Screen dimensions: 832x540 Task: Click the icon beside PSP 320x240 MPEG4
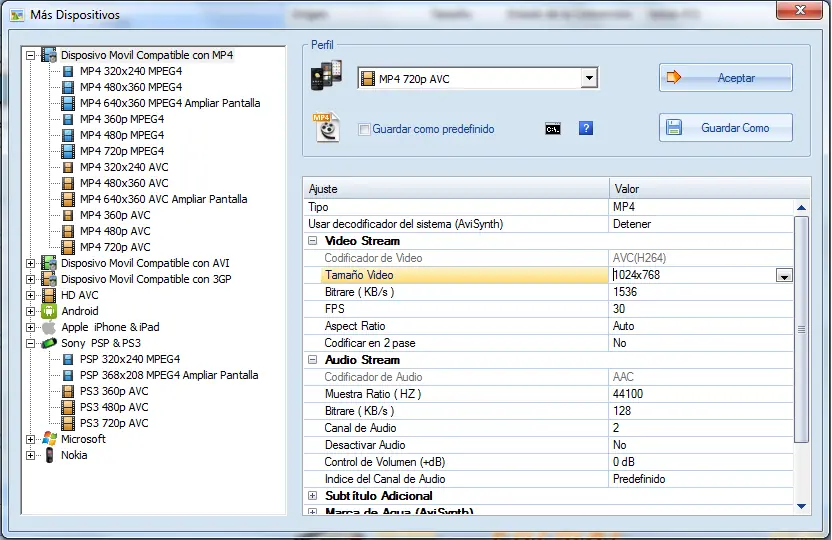tap(68, 359)
